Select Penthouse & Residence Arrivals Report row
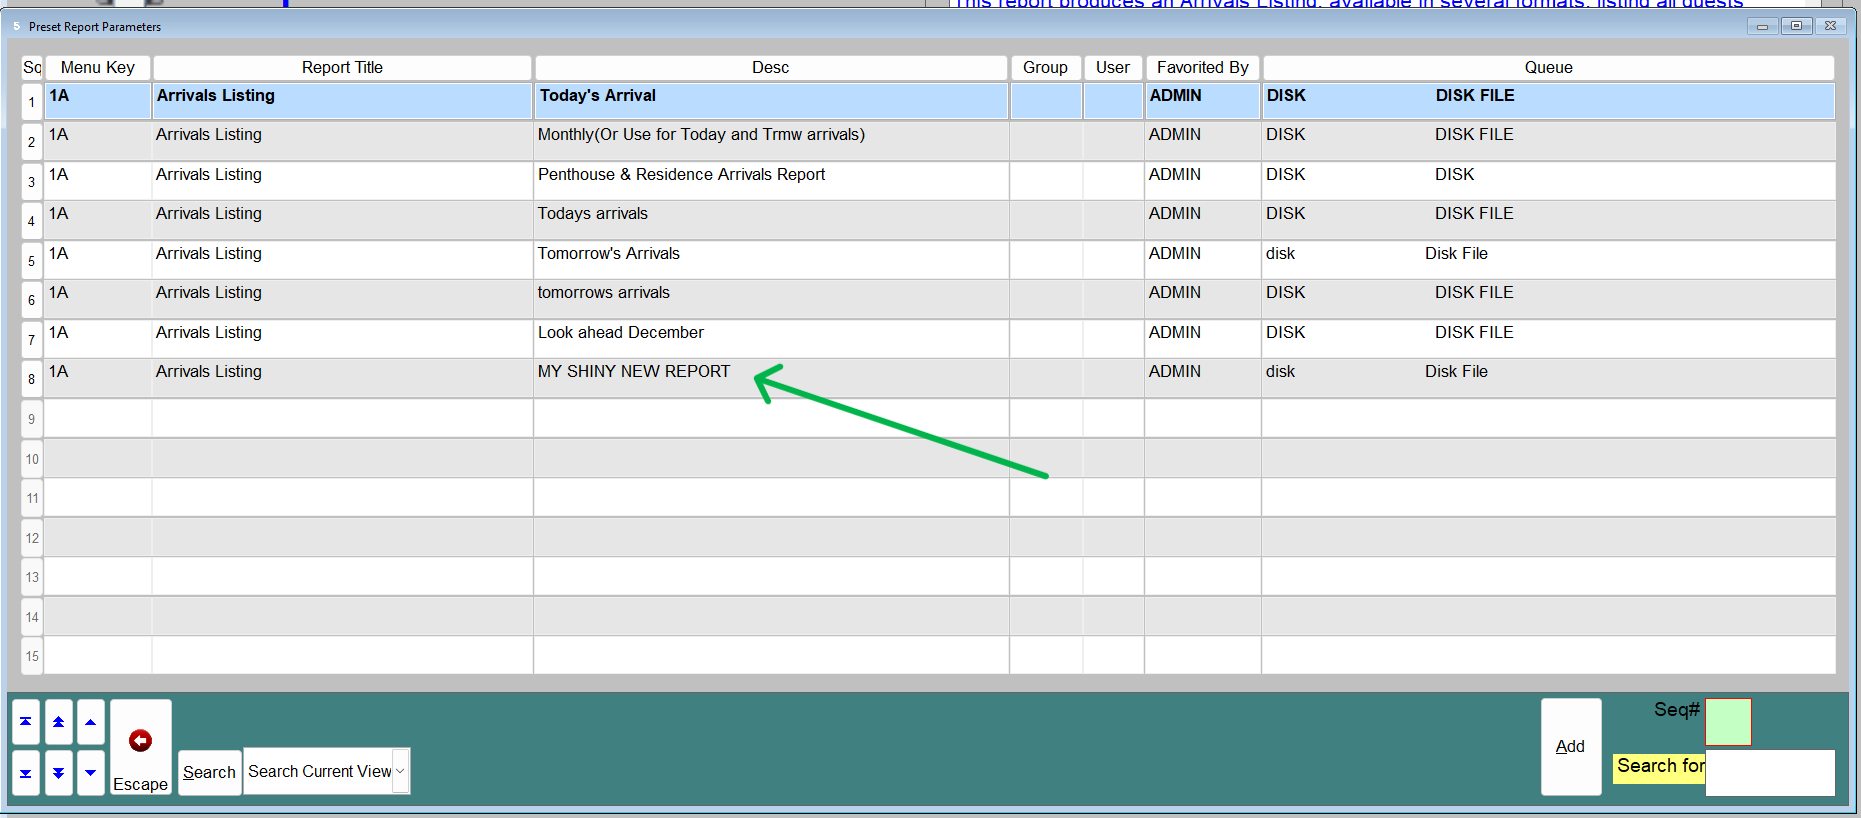 click(x=681, y=175)
